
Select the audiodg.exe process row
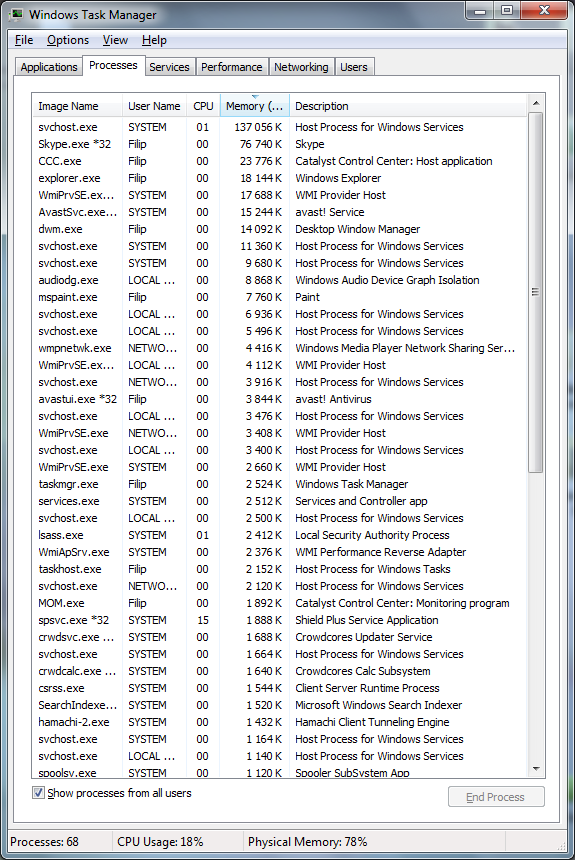[280, 280]
